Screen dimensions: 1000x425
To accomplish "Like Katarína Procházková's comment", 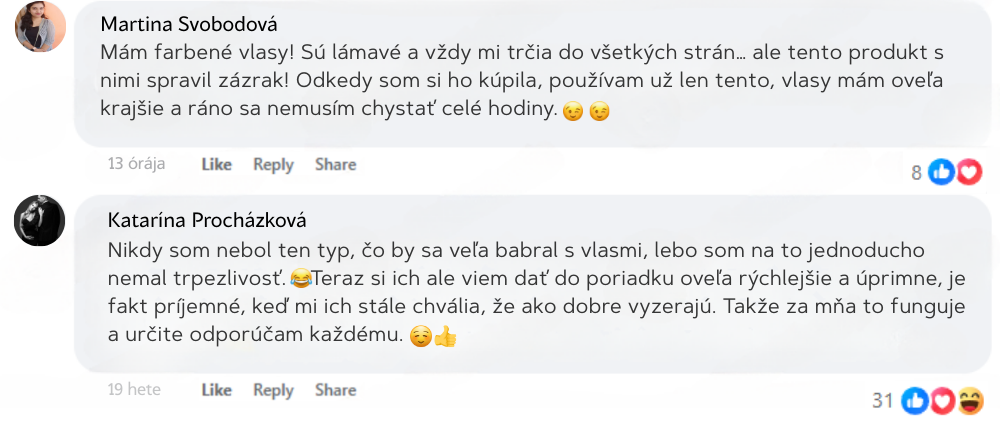I will coord(216,390).
